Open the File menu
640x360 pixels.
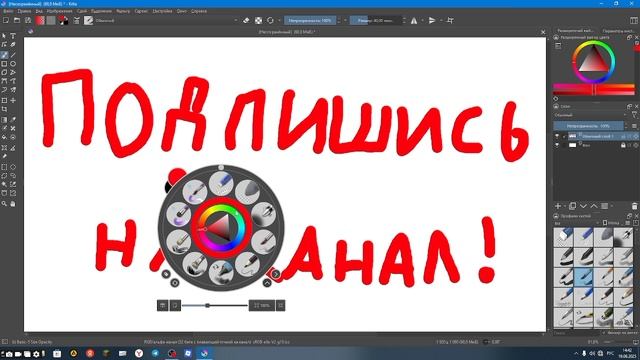coord(8,11)
